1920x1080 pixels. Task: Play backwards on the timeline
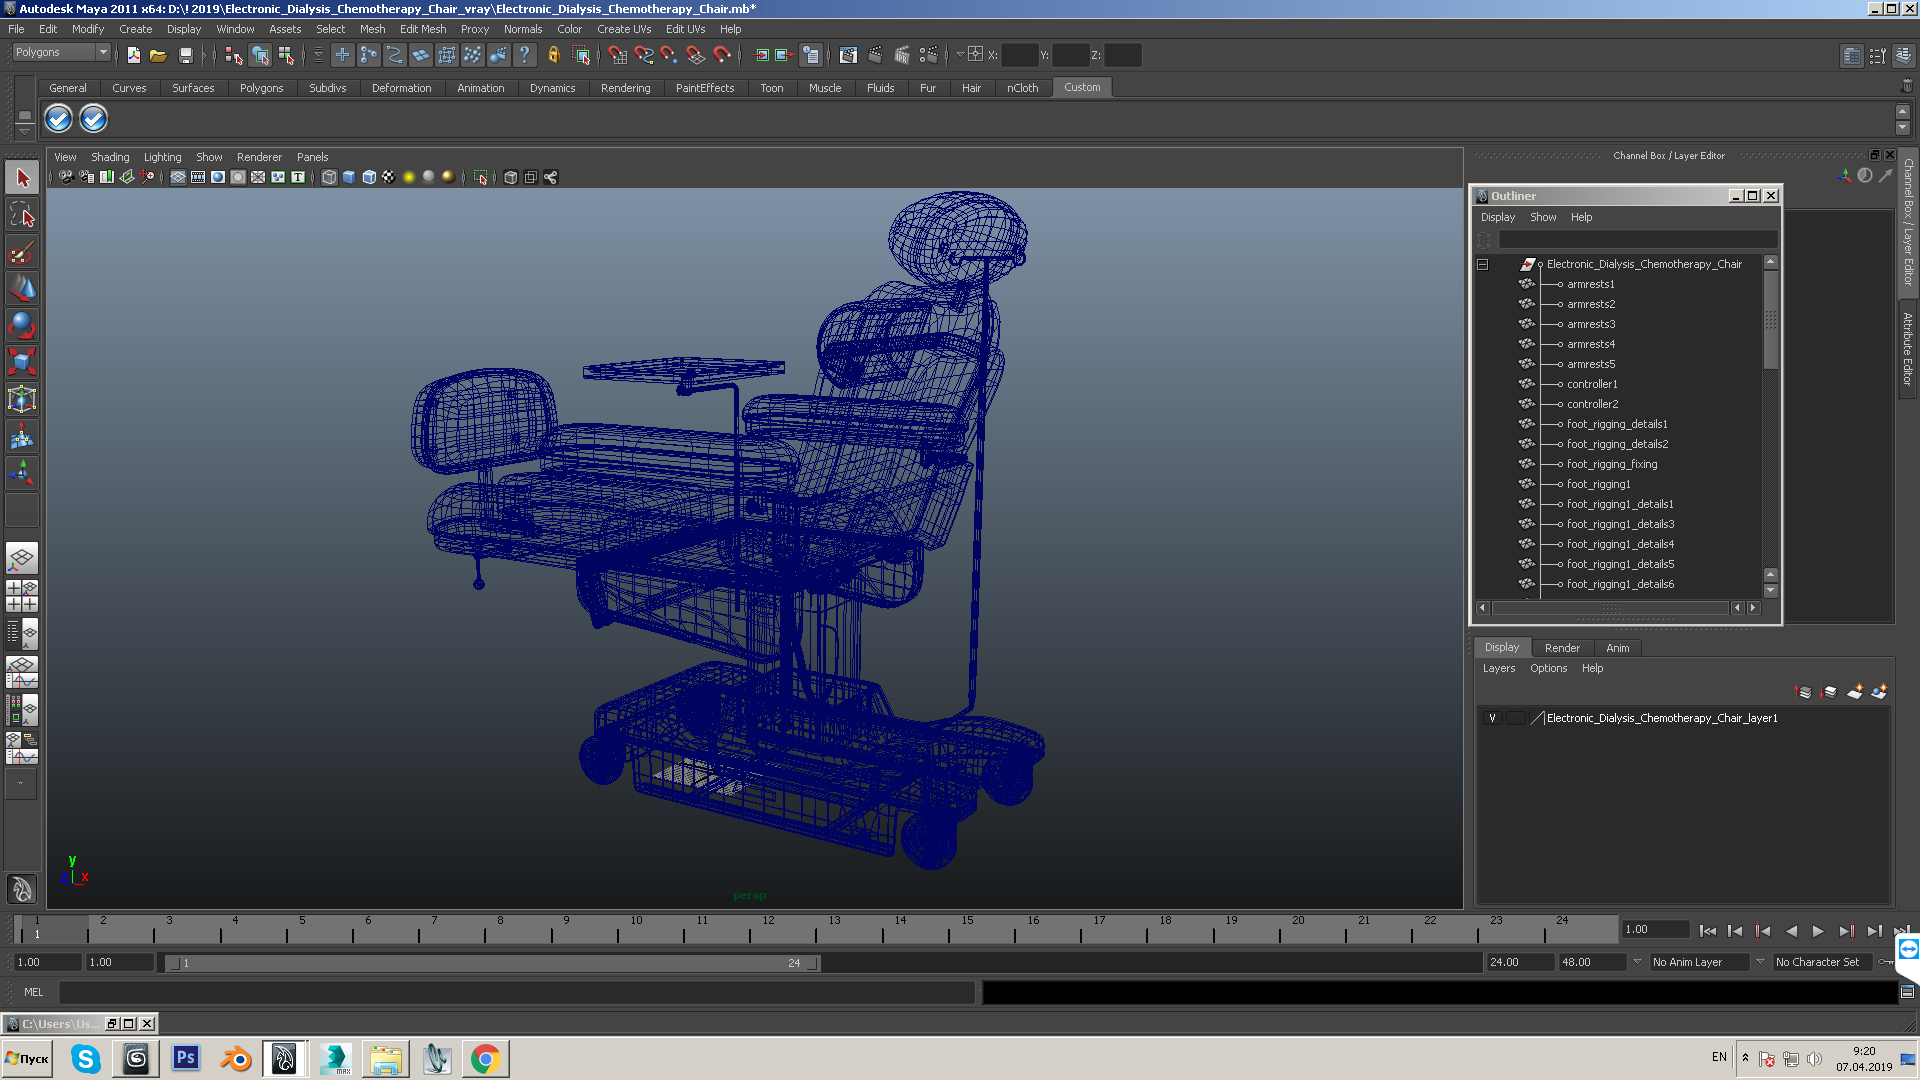coord(1790,931)
